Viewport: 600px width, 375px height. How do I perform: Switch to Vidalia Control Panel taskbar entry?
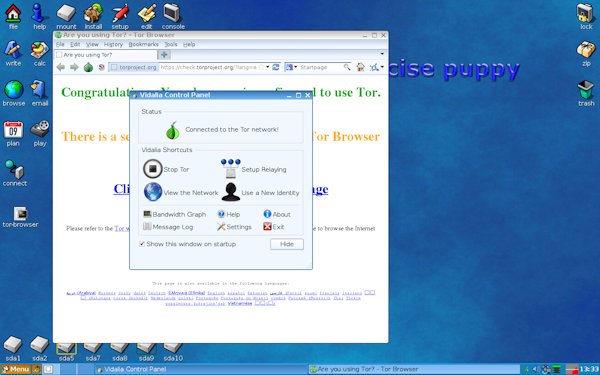pyautogui.click(x=200, y=369)
